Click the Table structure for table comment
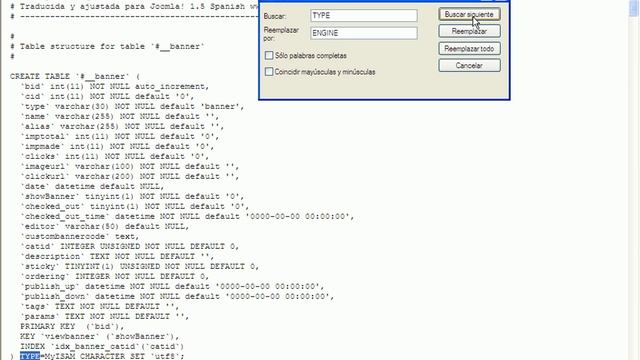This screenshot has height=360, width=640. click(x=107, y=47)
